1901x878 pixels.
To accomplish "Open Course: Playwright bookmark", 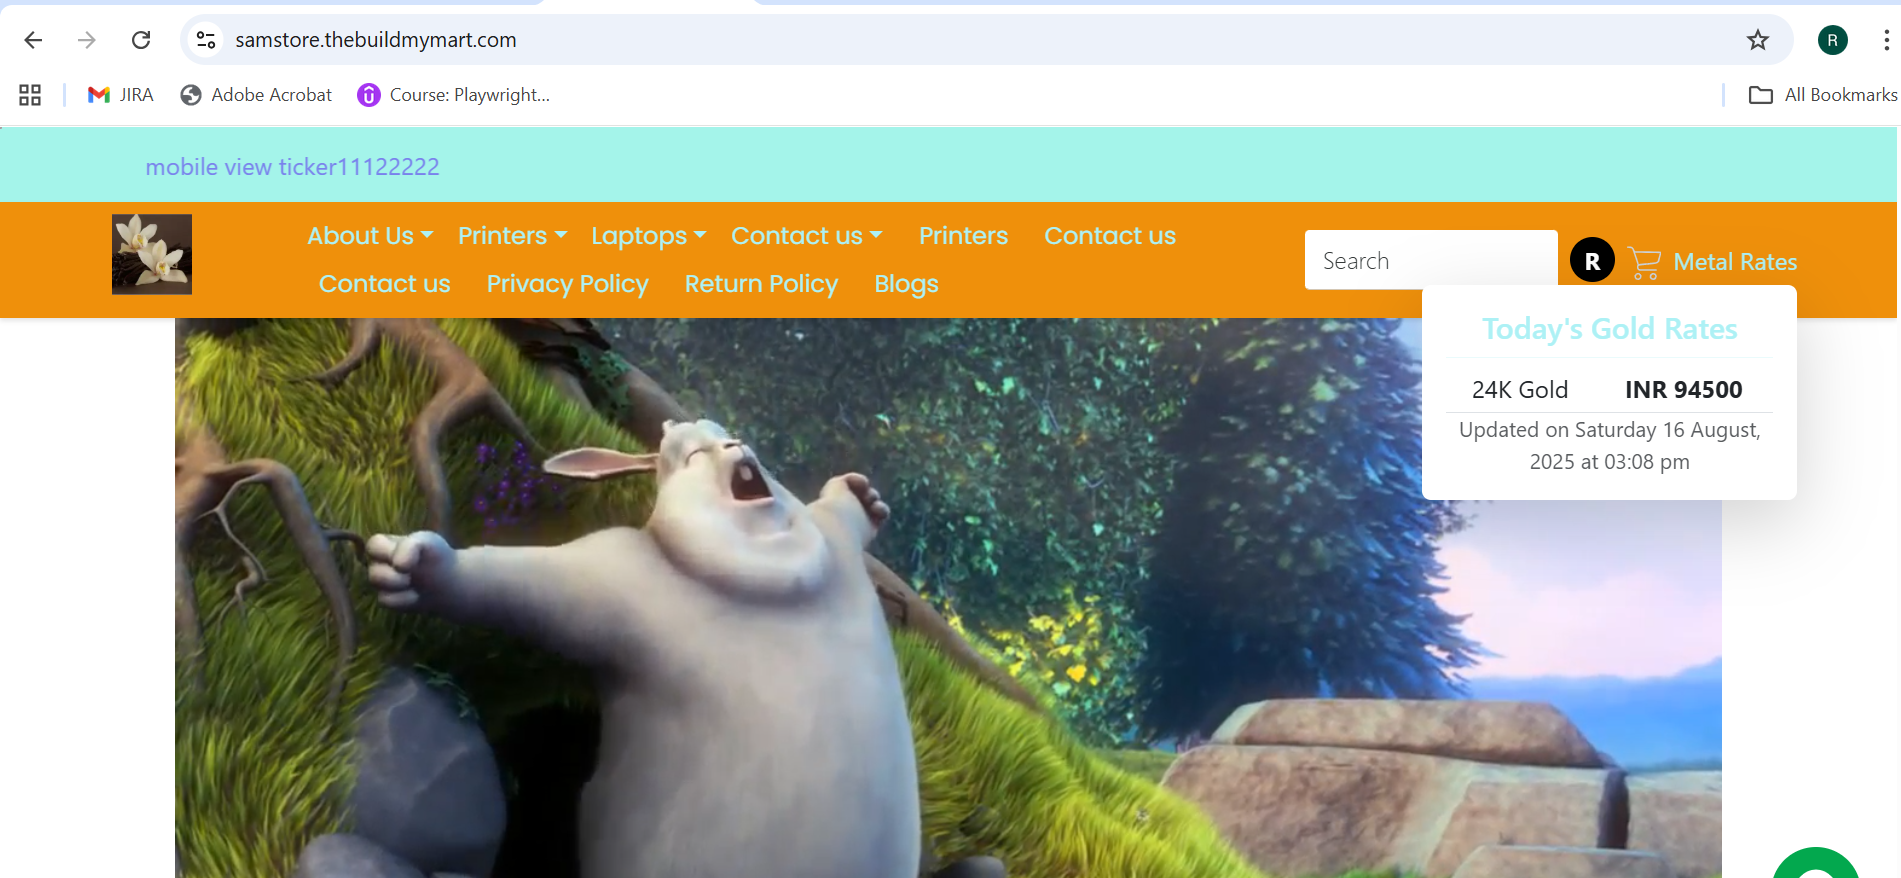I will (x=454, y=95).
